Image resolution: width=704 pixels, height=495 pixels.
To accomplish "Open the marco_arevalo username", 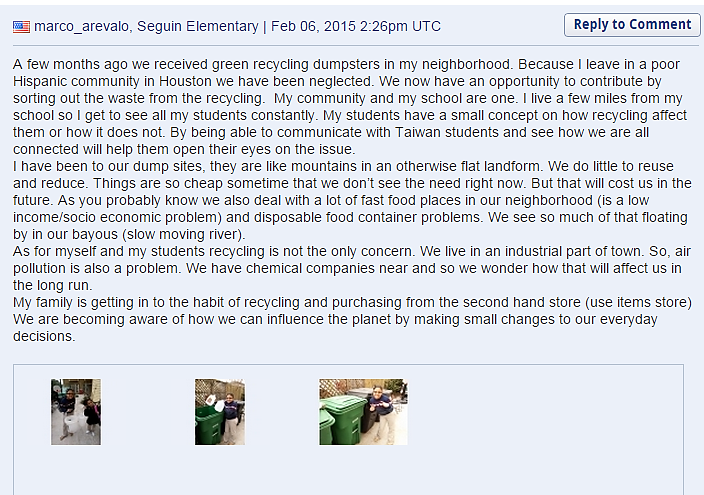I will [x=81, y=27].
